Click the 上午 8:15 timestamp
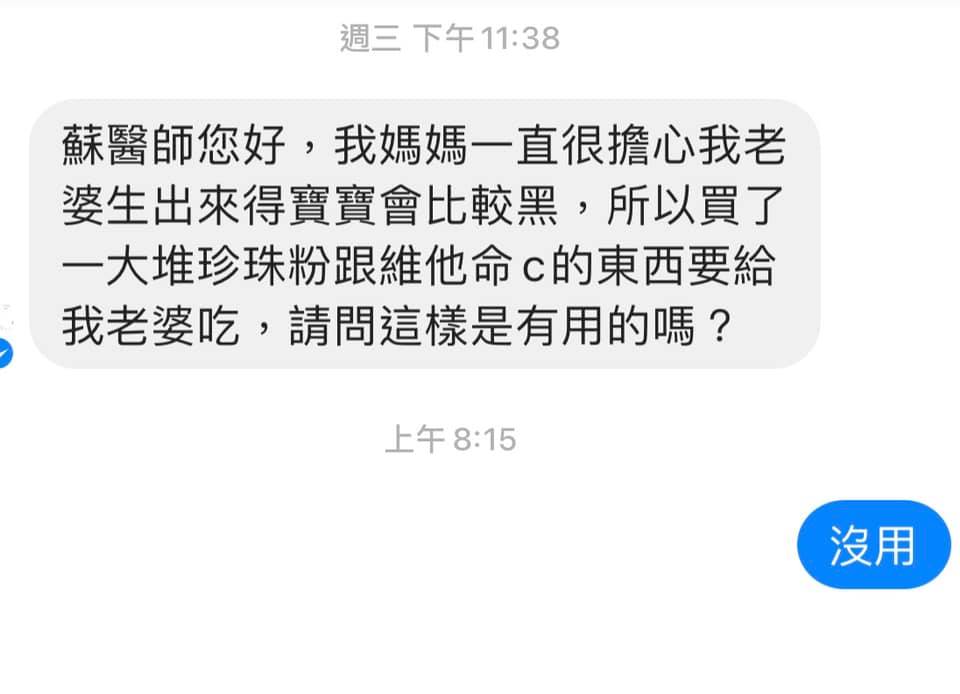This screenshot has height=694, width=960. [x=451, y=439]
